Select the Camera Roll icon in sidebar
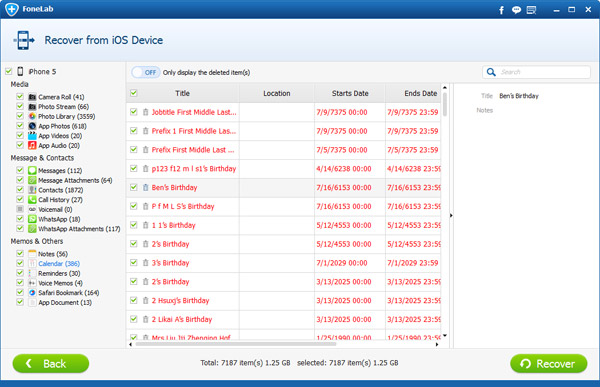Image resolution: width=600 pixels, height=387 pixels. tap(32, 97)
